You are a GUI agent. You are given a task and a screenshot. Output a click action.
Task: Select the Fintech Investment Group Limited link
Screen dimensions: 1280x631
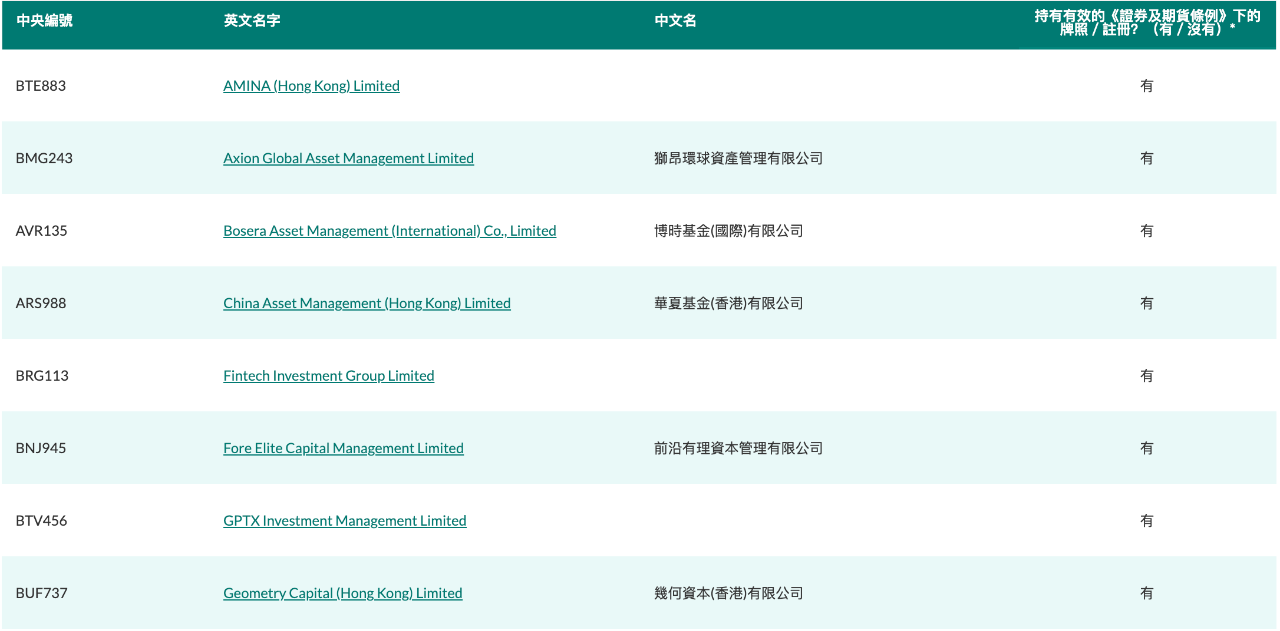pyautogui.click(x=328, y=376)
